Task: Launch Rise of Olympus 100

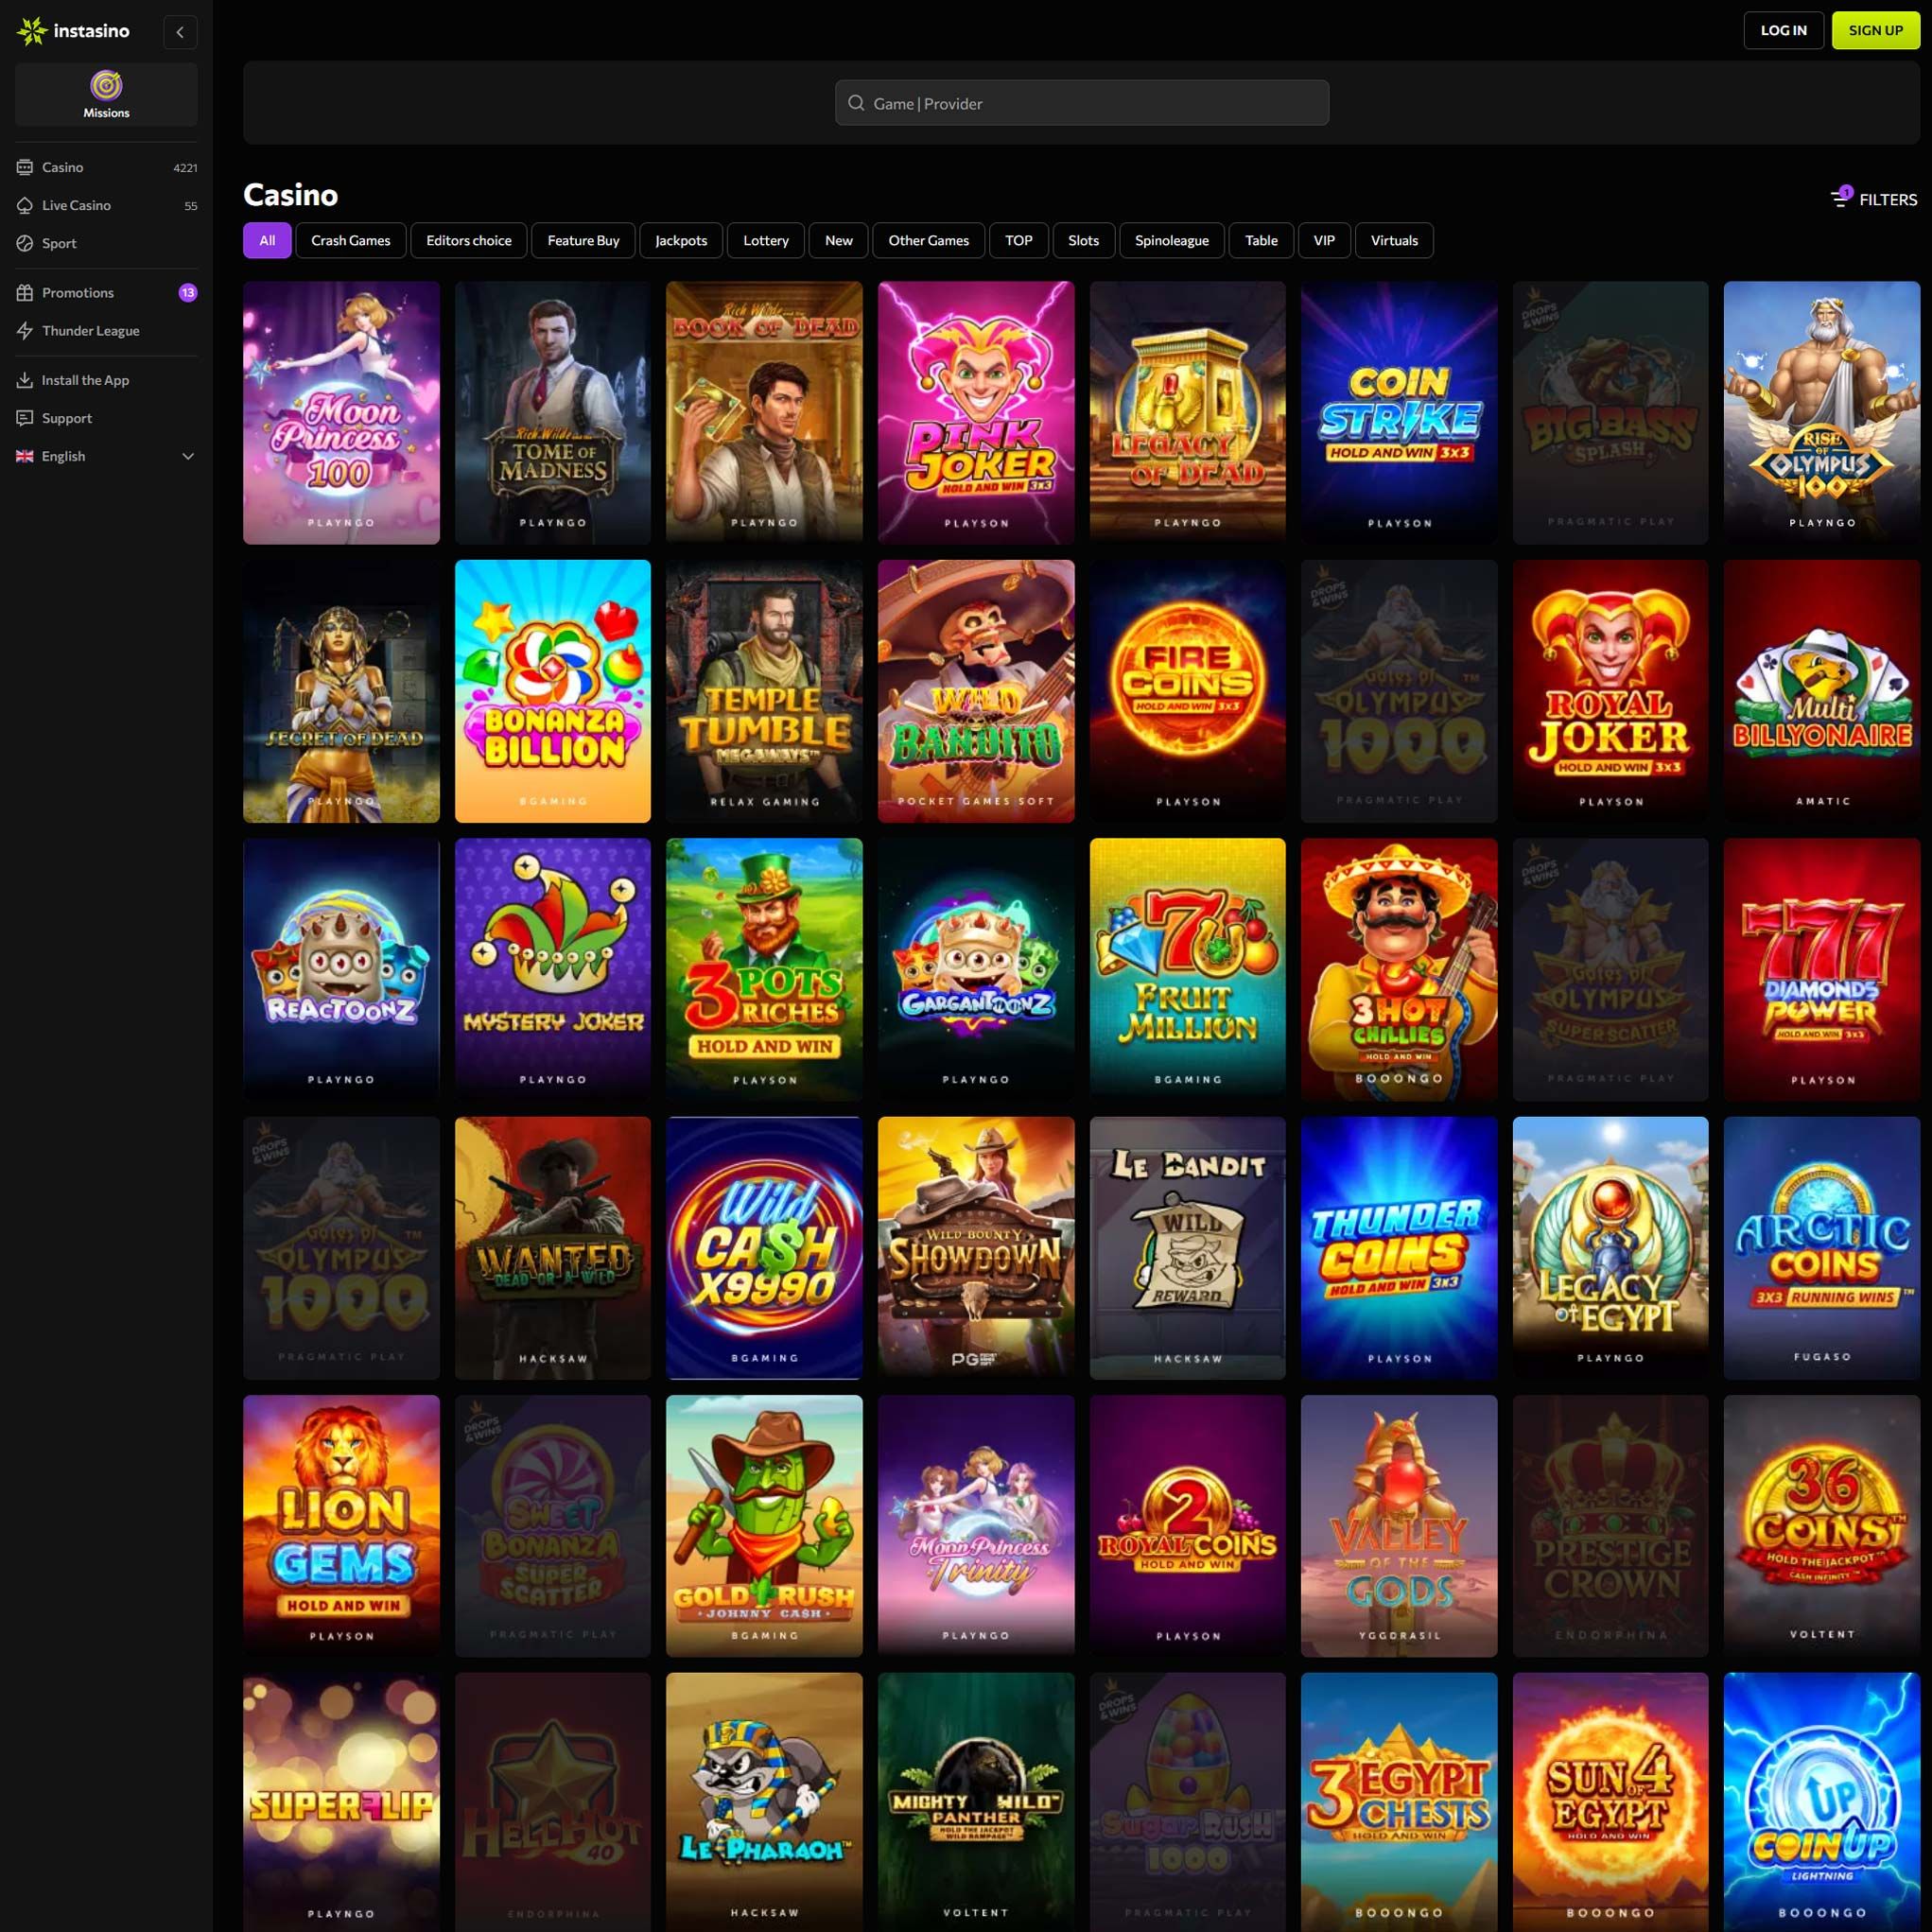Action: coord(1822,412)
